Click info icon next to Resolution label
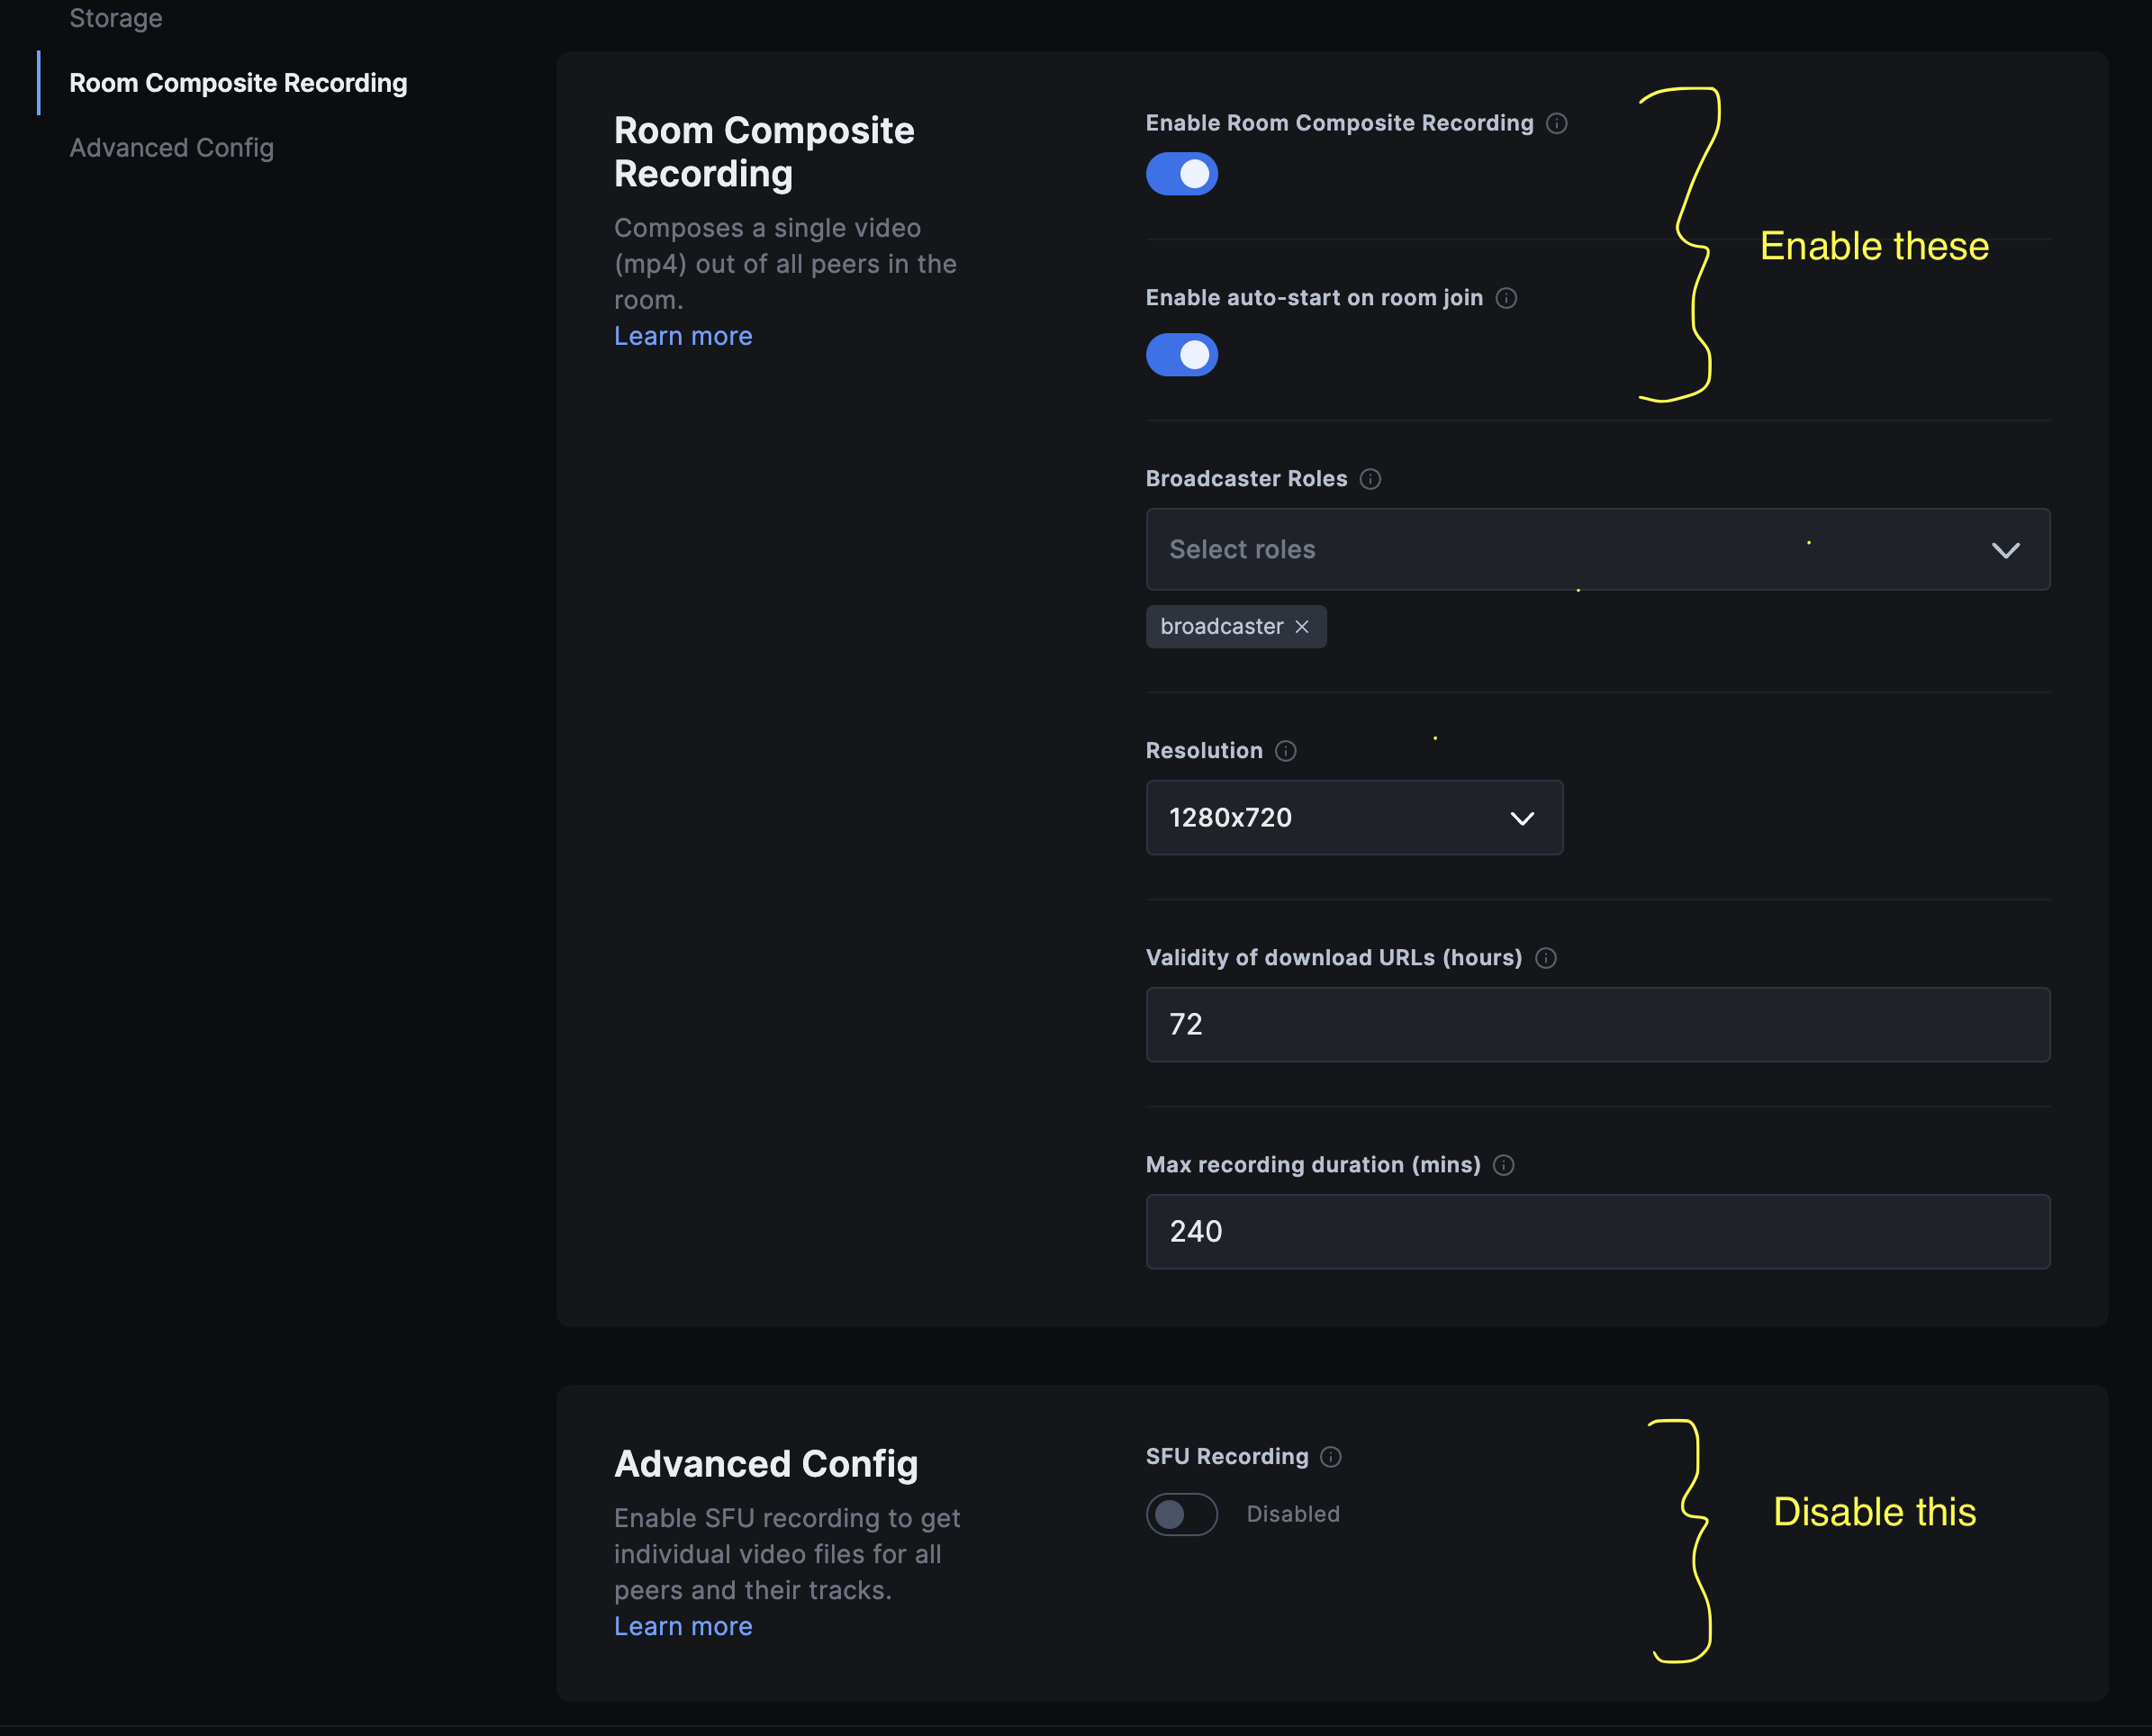Image resolution: width=2152 pixels, height=1736 pixels. point(1286,751)
